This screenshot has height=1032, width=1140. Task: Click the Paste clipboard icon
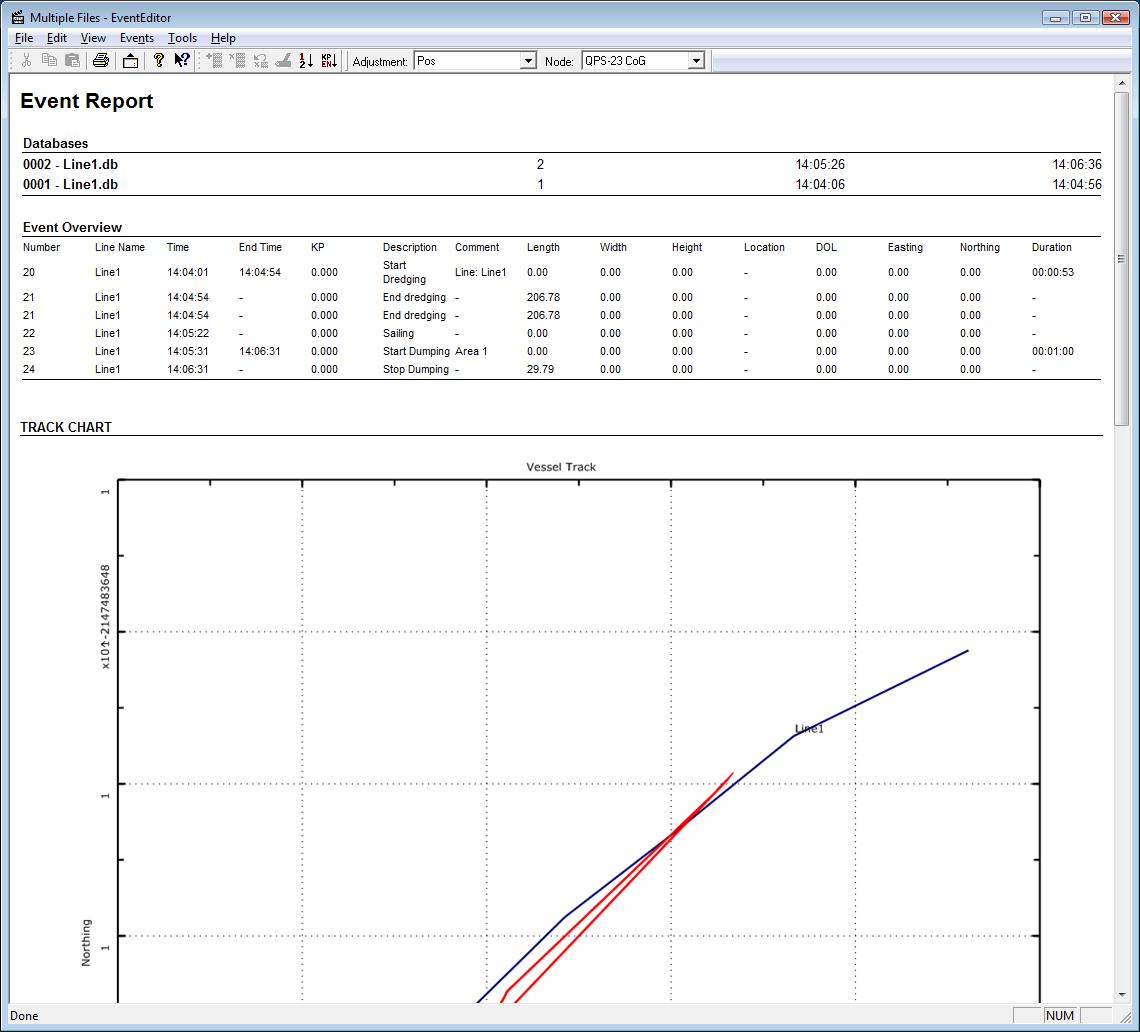click(72, 61)
